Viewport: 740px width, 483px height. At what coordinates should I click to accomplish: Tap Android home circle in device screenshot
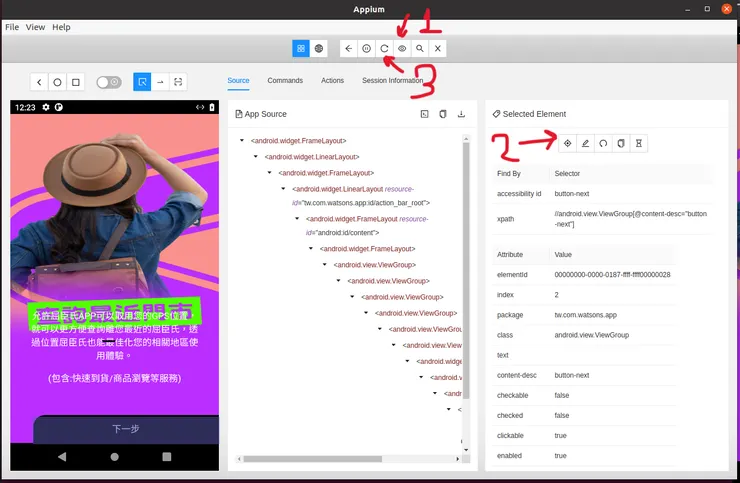click(114, 457)
